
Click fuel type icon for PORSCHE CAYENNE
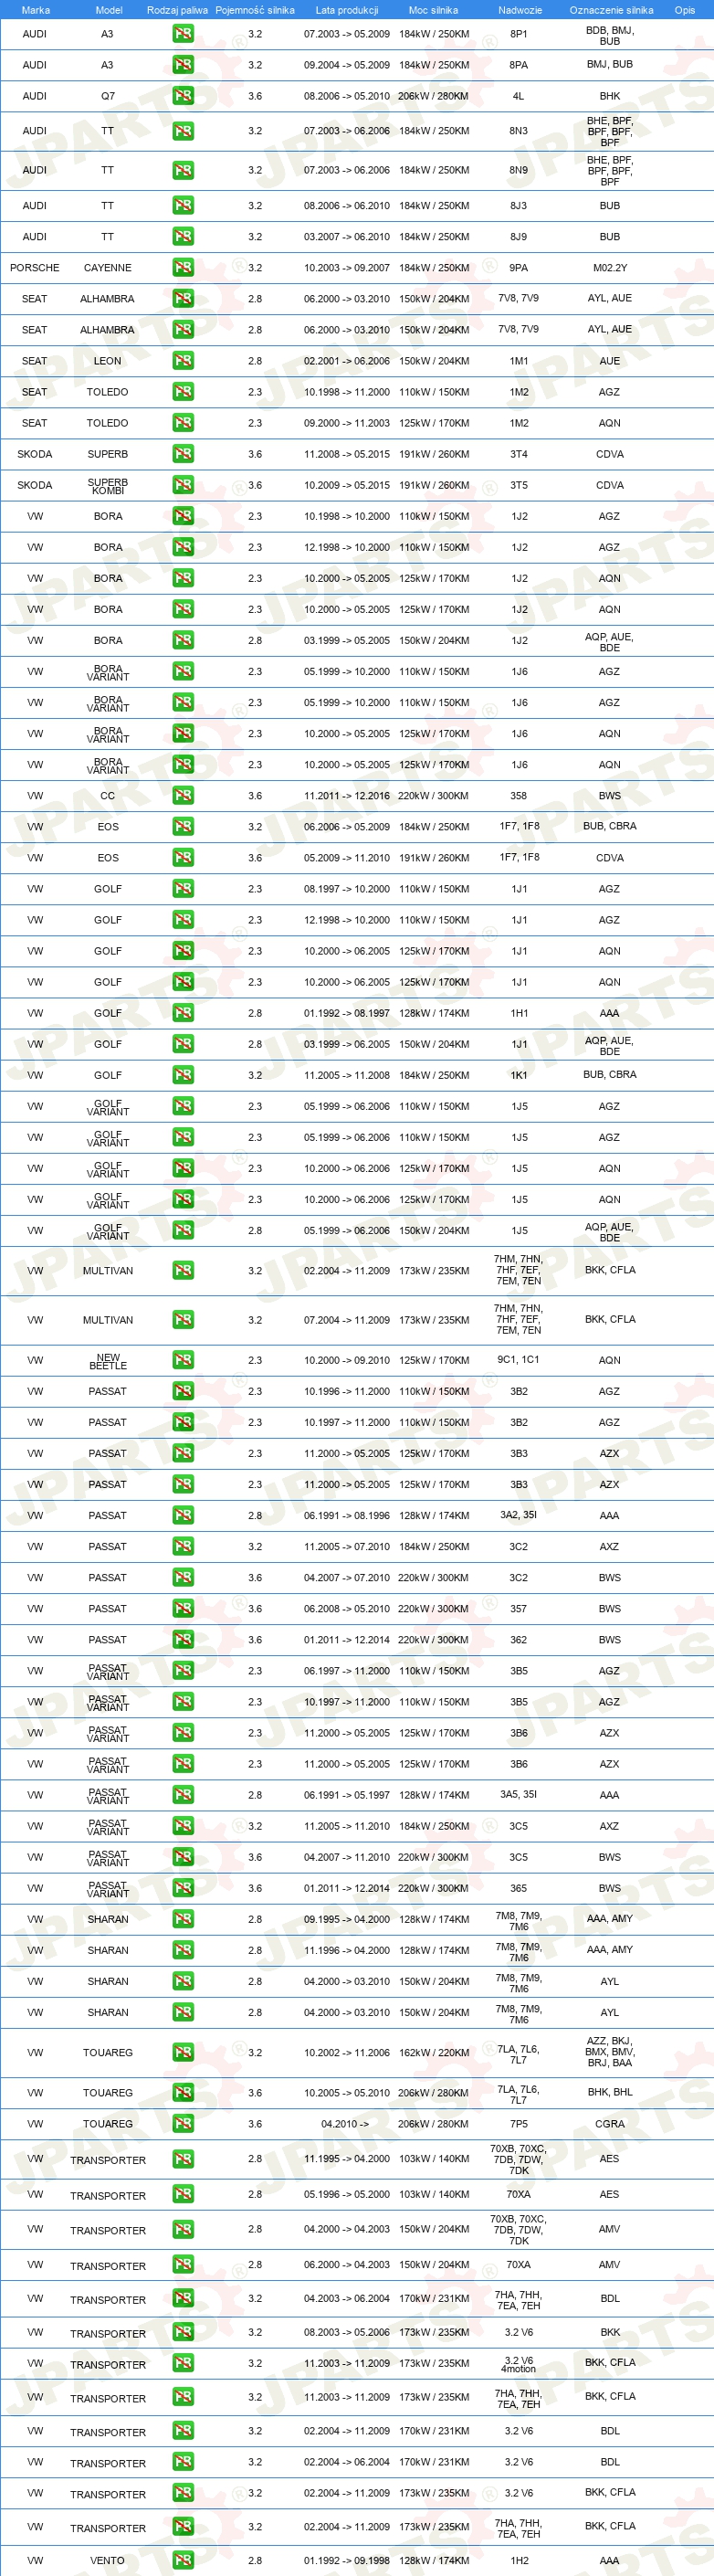click(183, 267)
